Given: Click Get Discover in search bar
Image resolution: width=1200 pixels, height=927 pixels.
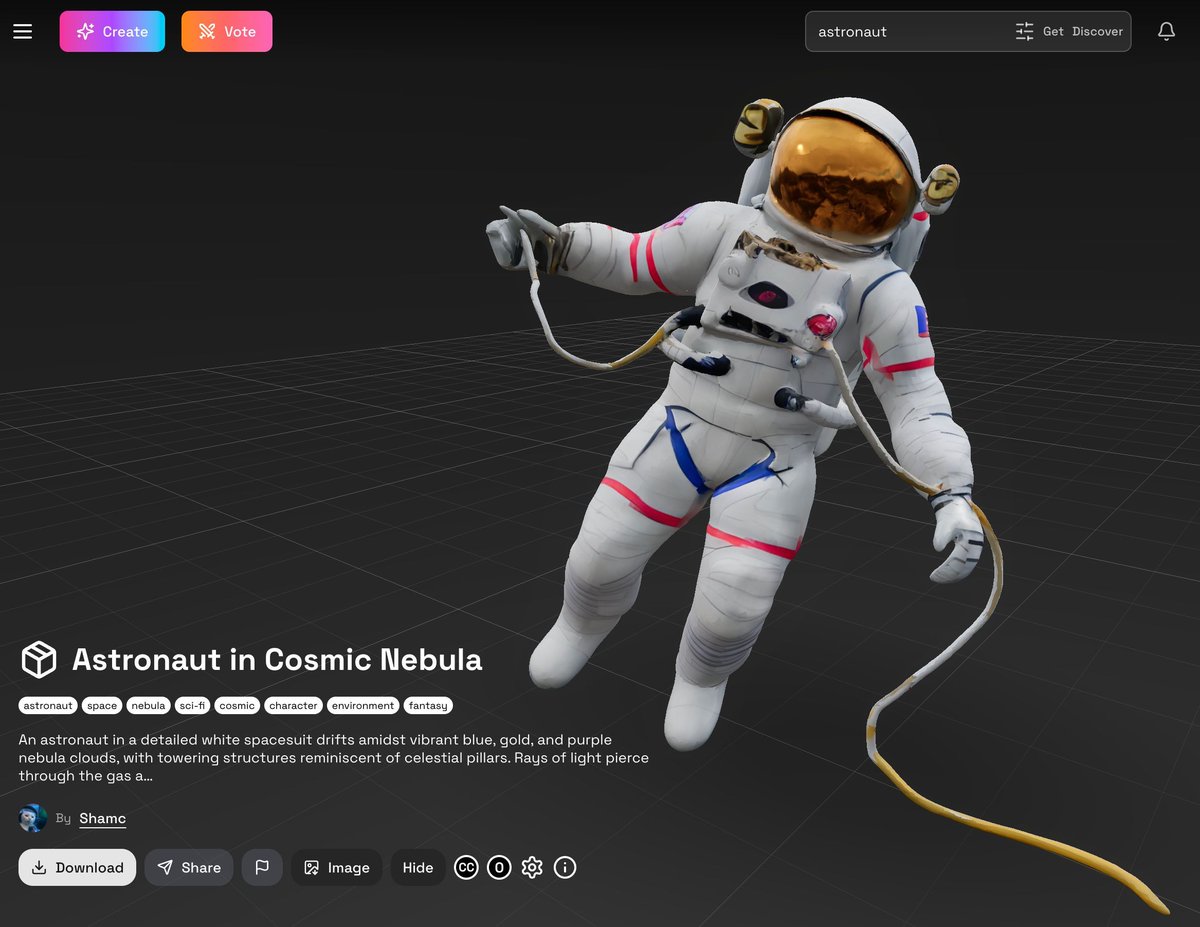Looking at the screenshot, I should (x=1083, y=31).
